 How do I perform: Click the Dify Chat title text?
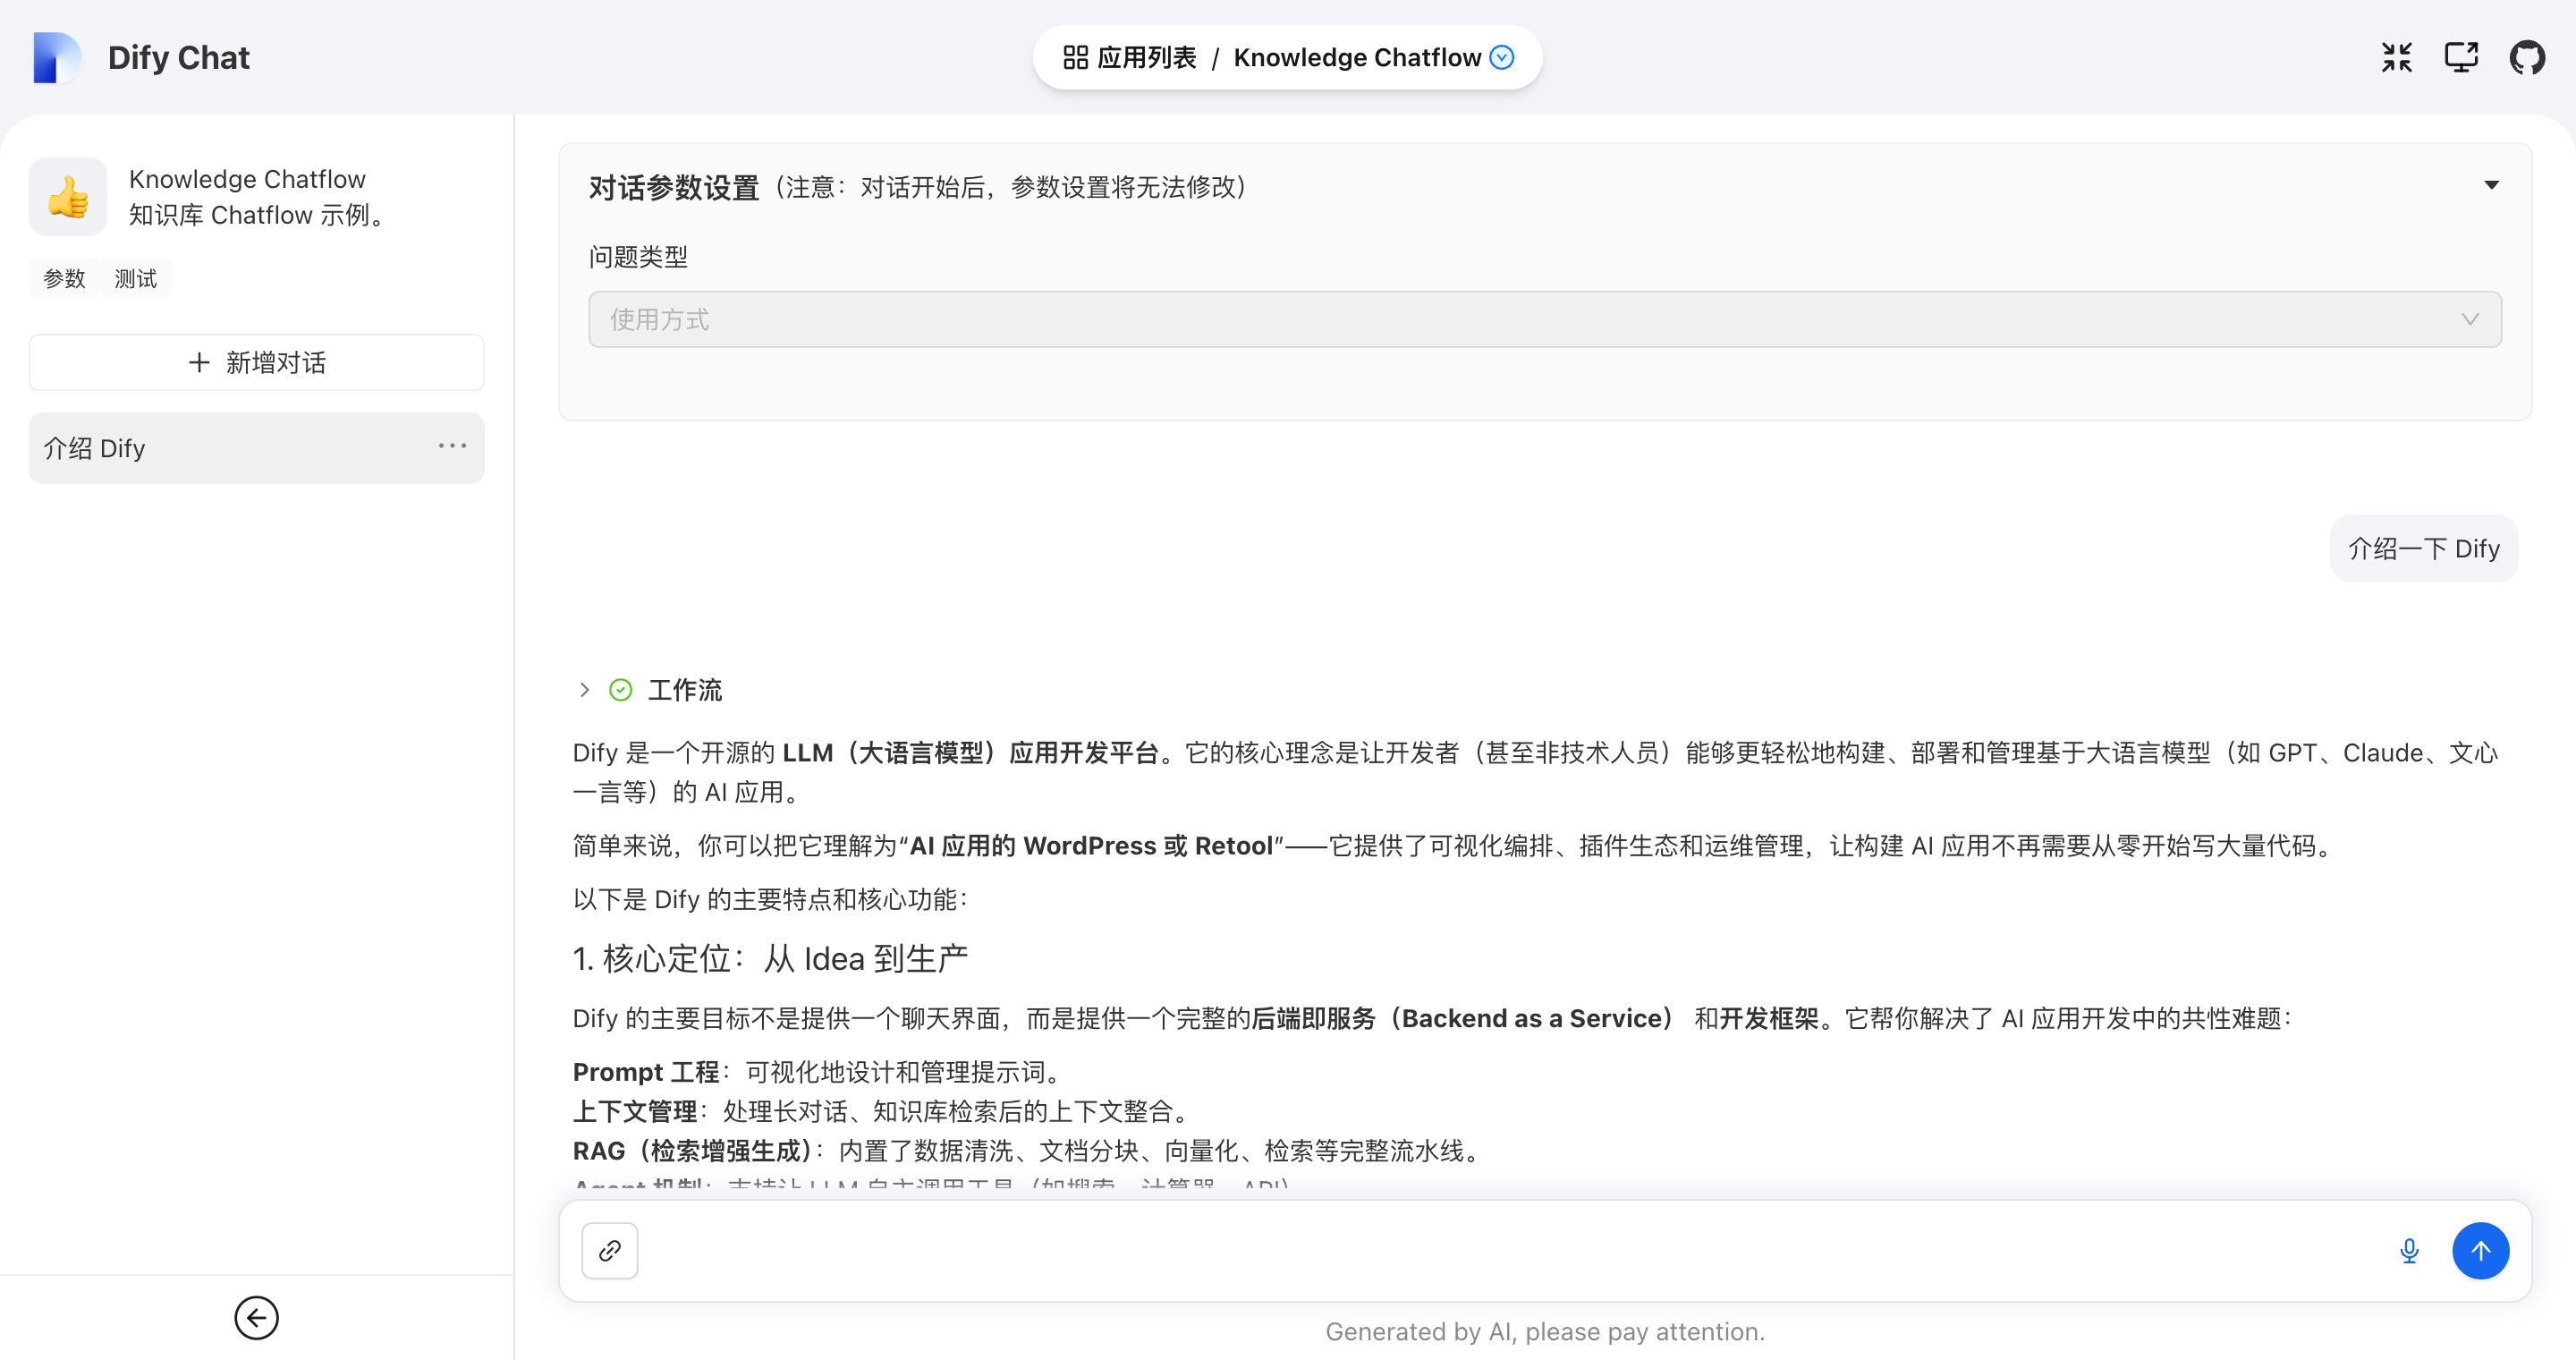tap(179, 58)
